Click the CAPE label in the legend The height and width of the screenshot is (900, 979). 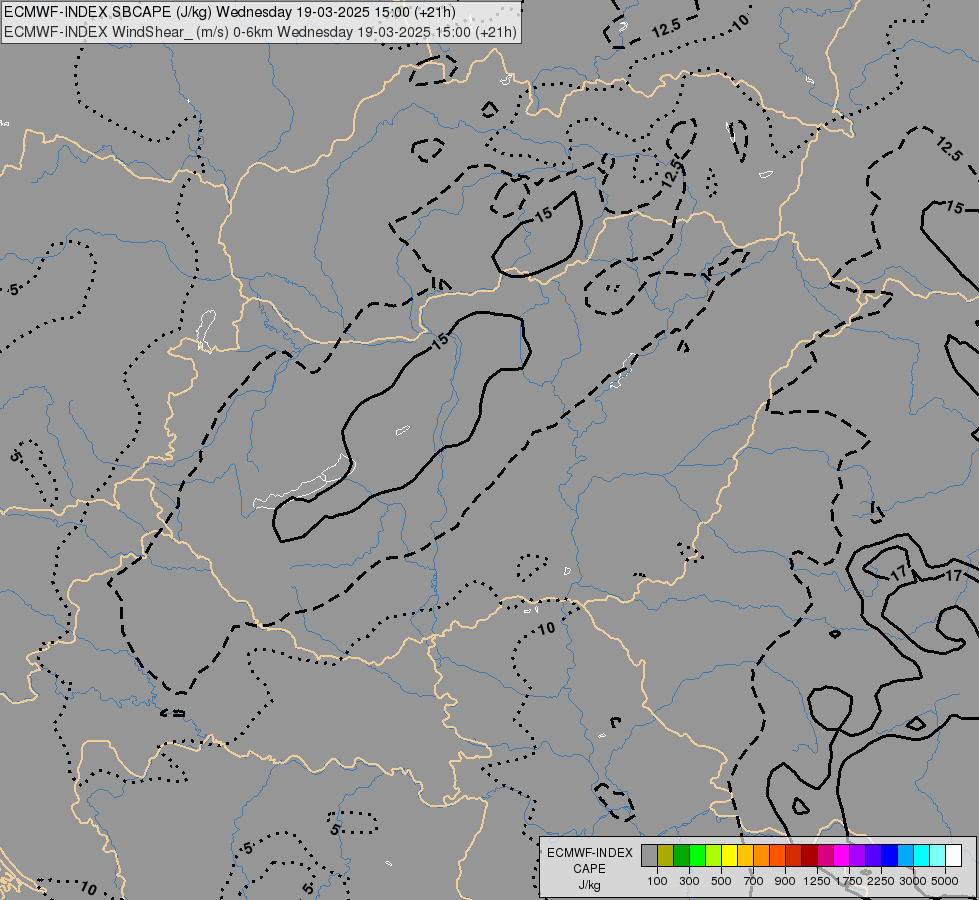coord(589,869)
